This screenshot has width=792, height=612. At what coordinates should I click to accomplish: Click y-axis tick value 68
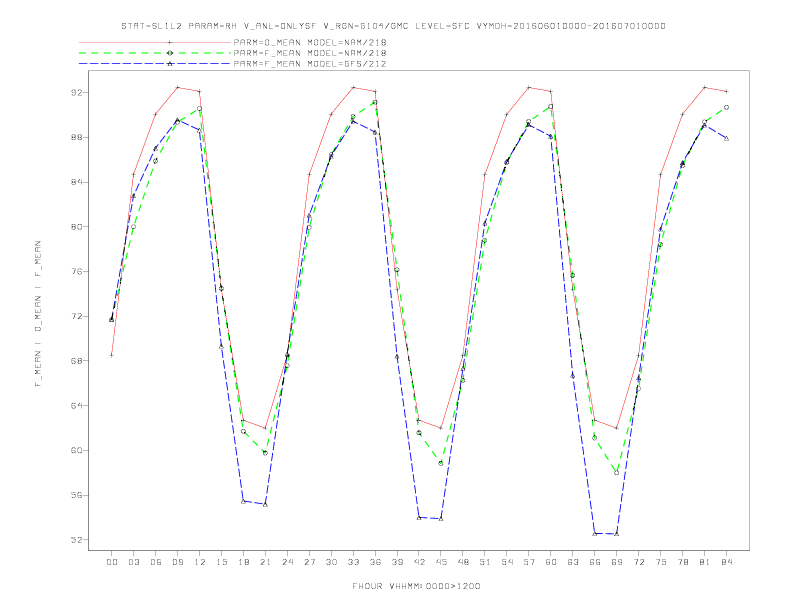tap(76, 361)
